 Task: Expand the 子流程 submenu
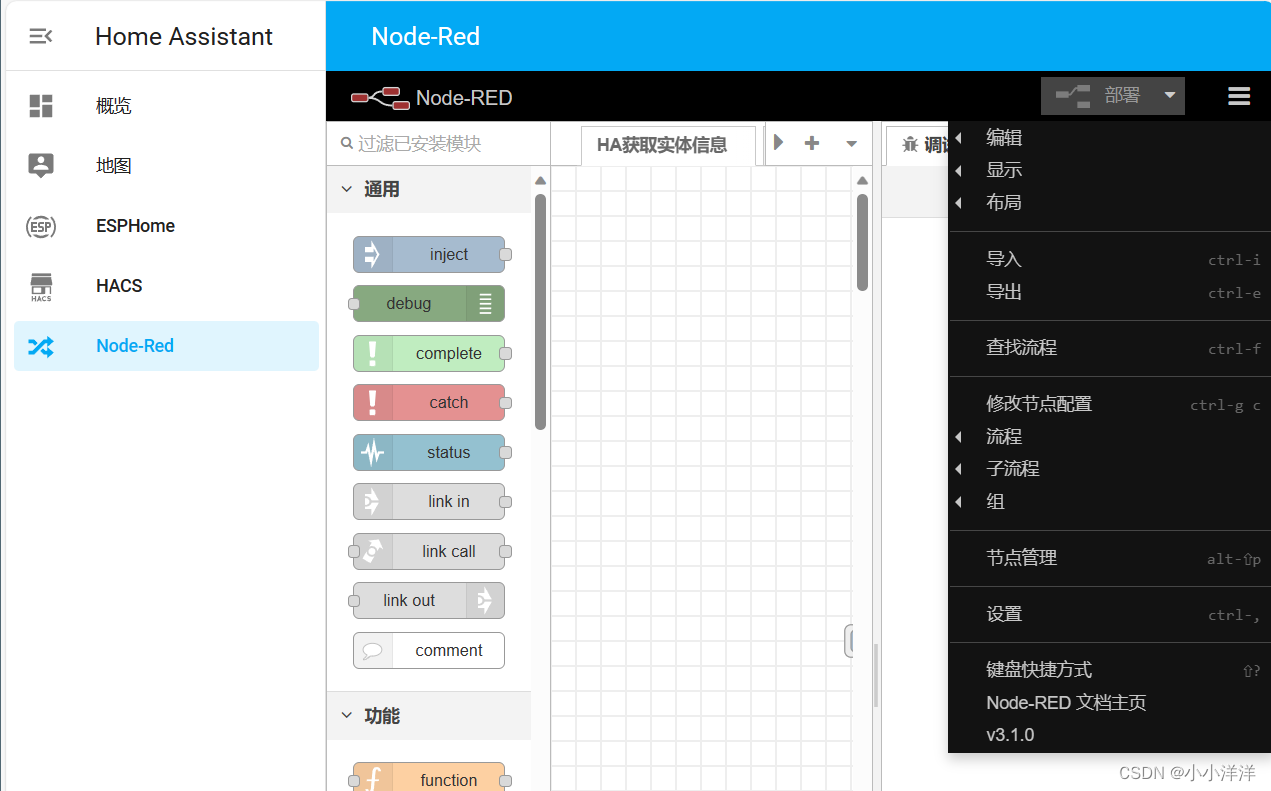(x=1108, y=468)
